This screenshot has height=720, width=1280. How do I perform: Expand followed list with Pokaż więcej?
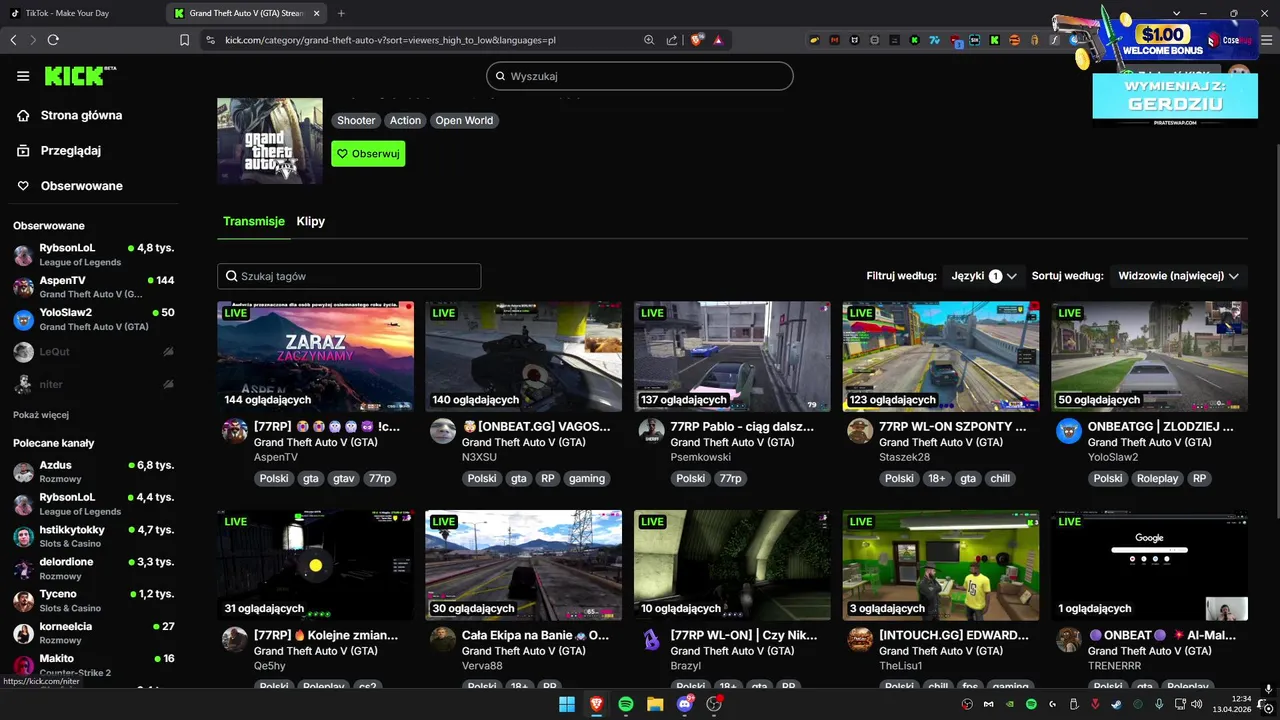pyautogui.click(x=41, y=415)
